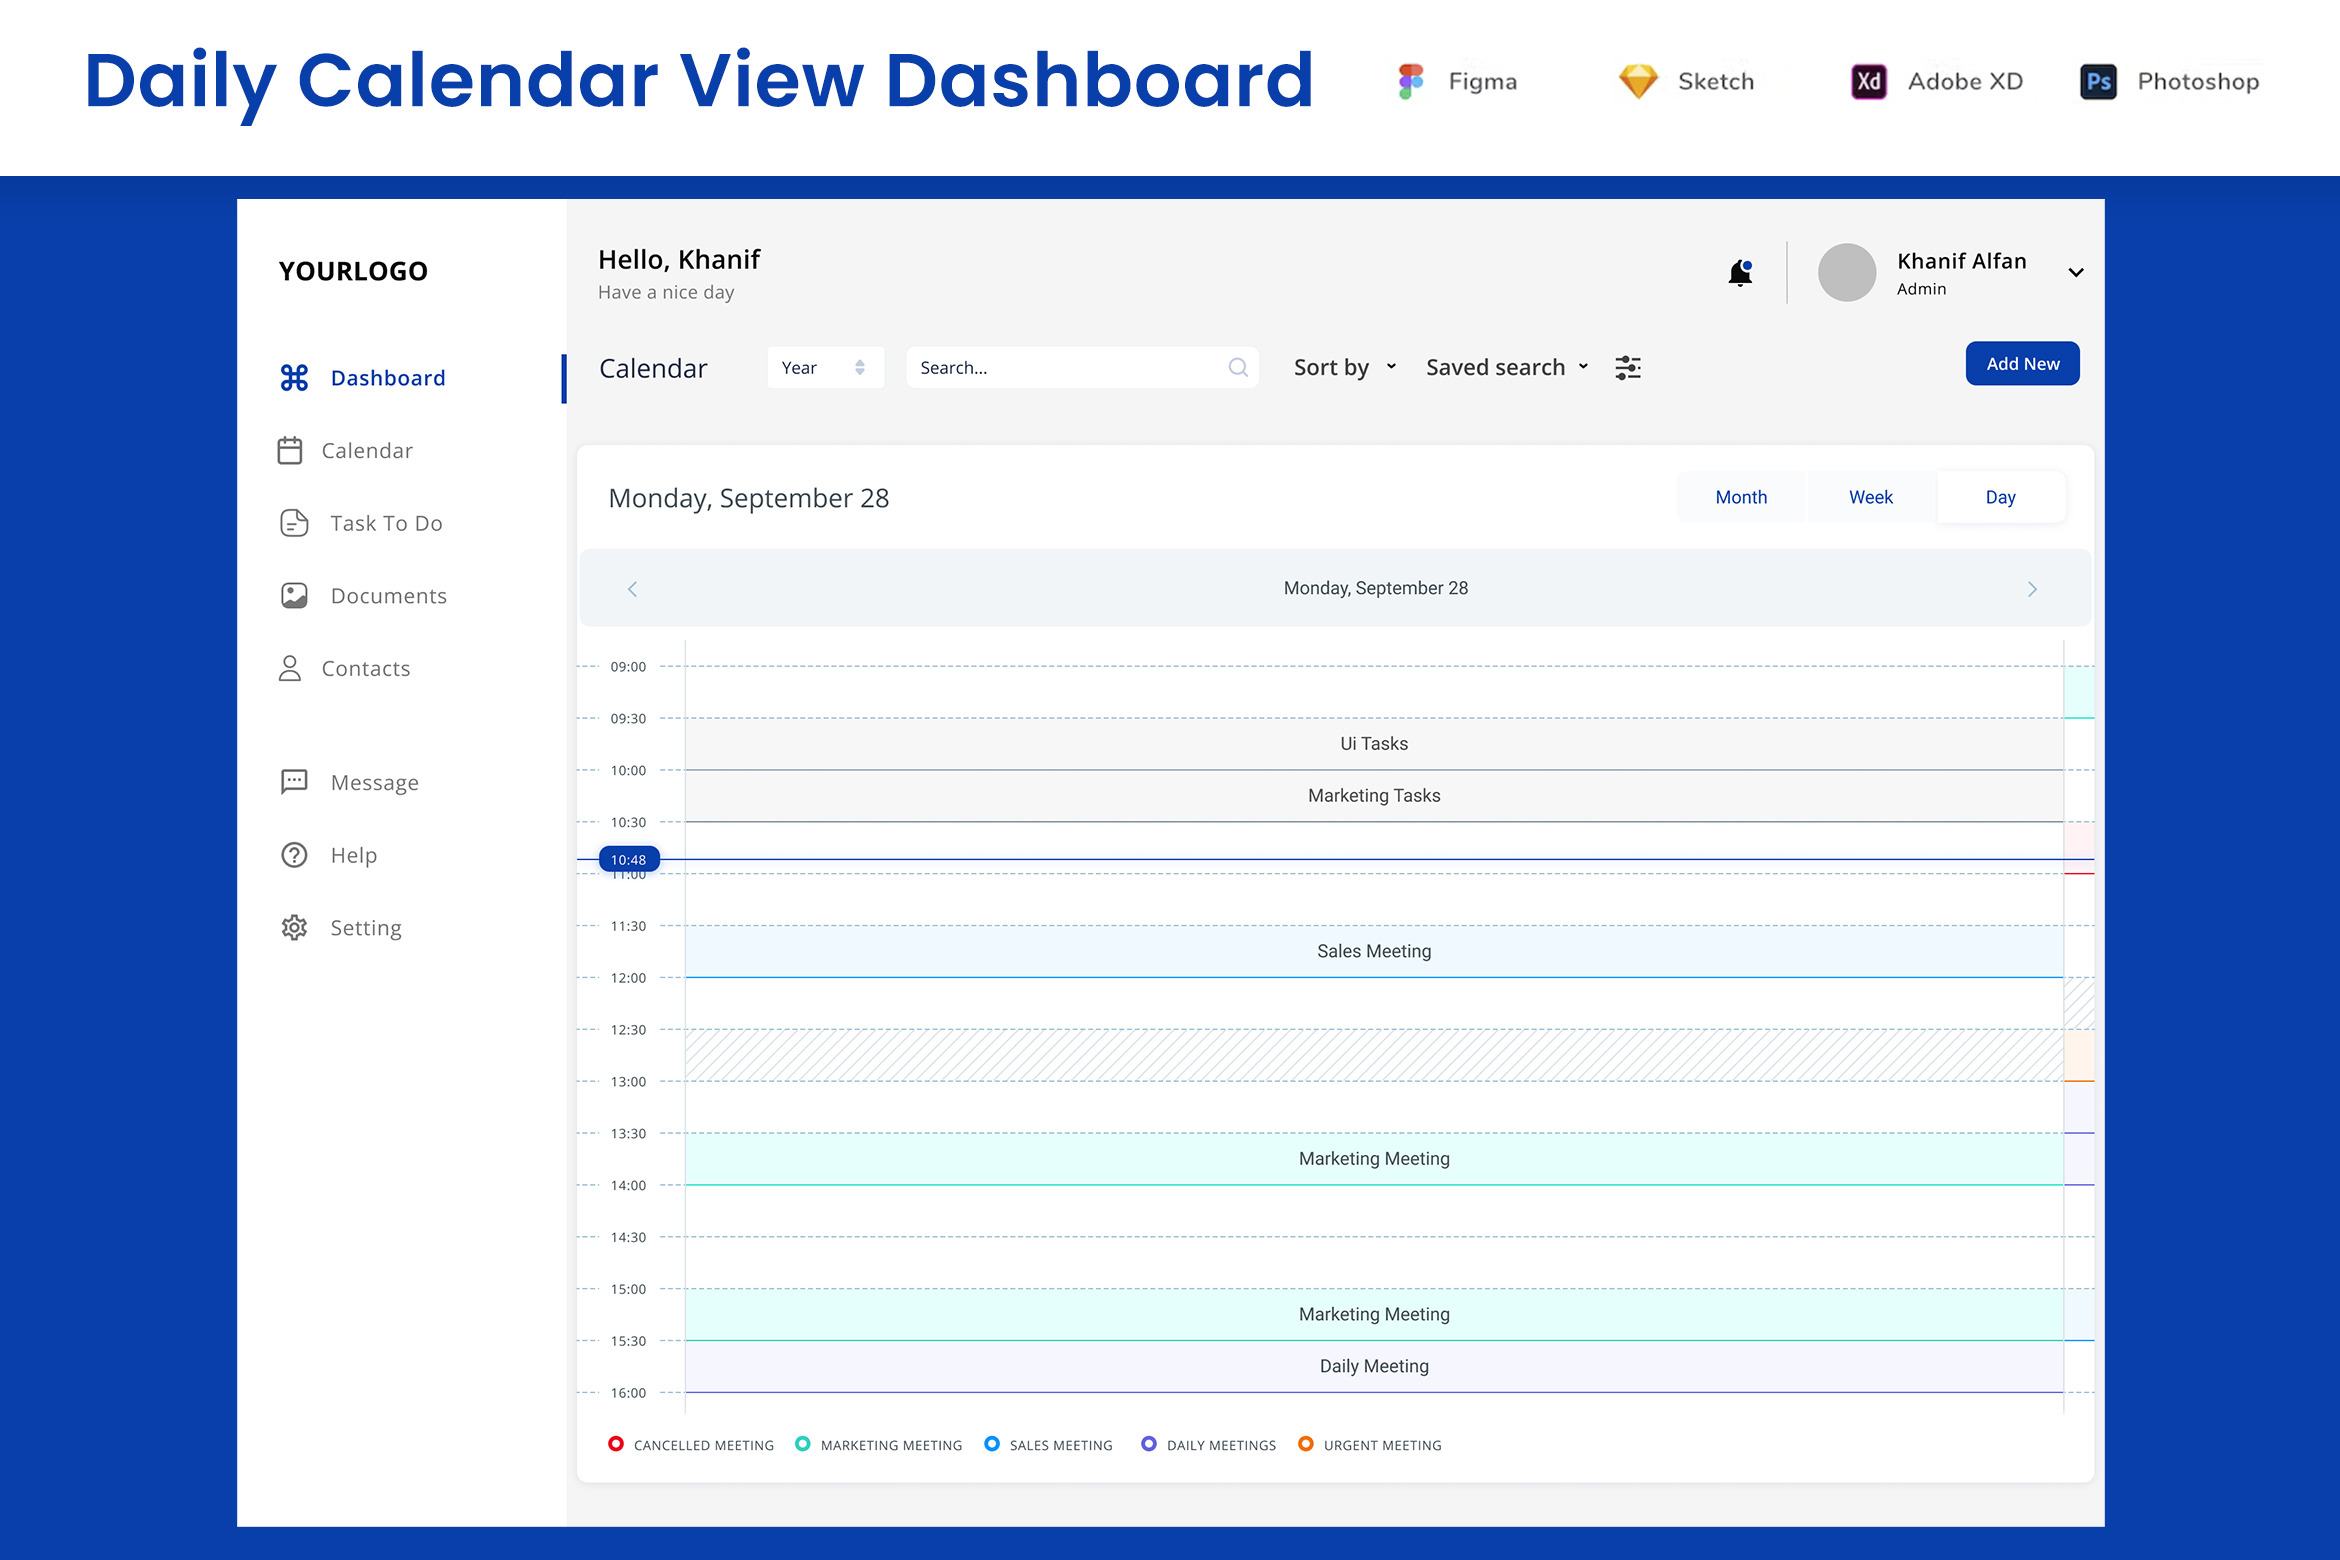Viewport: 2340px width, 1560px height.
Task: Click the notification bell icon
Action: (x=1740, y=272)
